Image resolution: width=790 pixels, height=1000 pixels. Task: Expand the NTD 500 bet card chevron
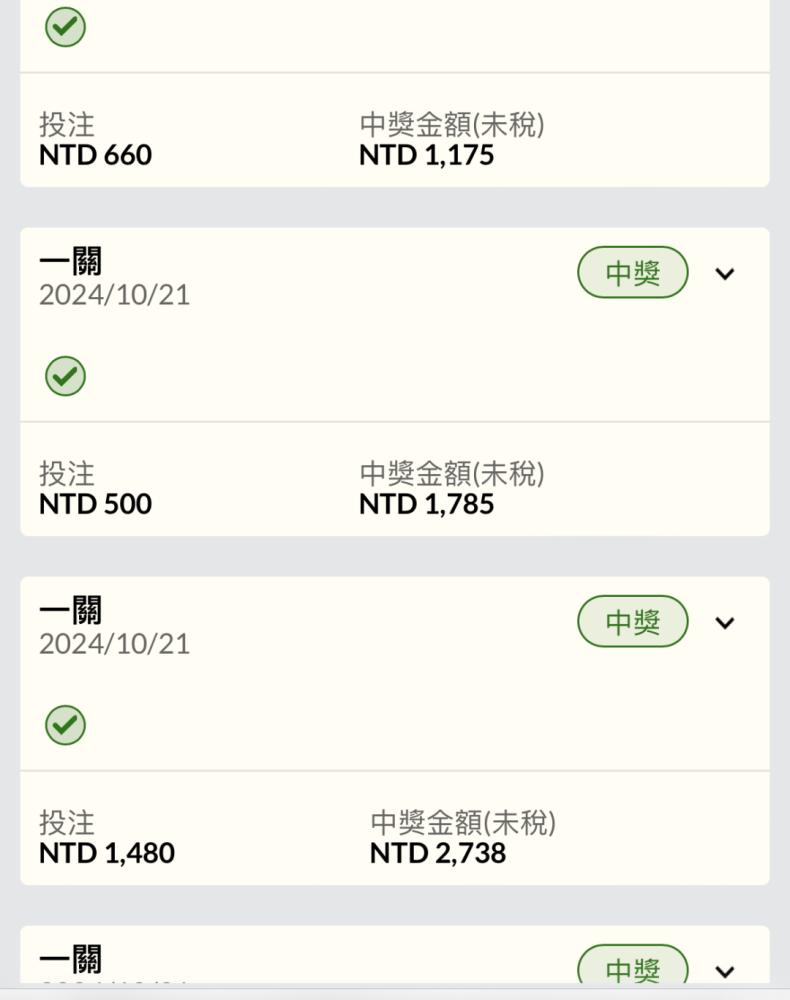(725, 274)
